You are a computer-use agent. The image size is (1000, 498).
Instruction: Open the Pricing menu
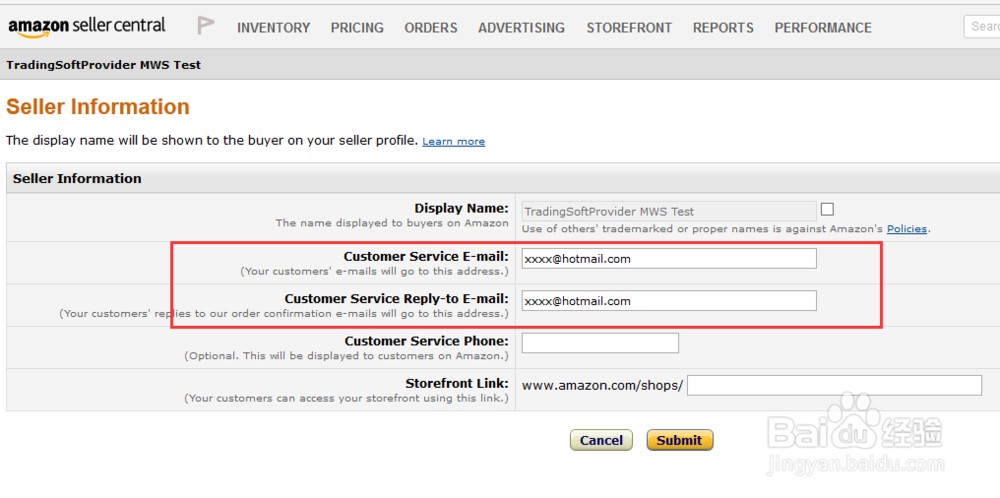(x=357, y=28)
